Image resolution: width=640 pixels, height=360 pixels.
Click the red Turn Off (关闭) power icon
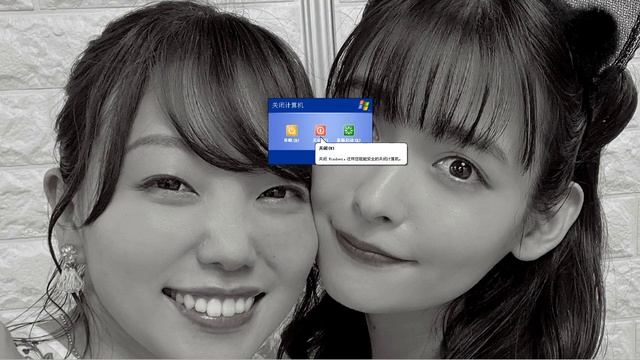point(320,130)
